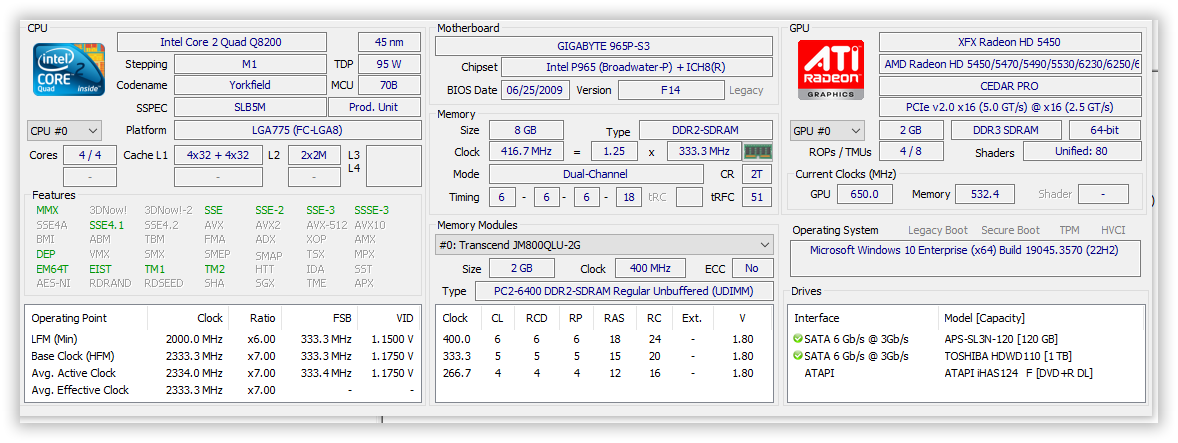This screenshot has height=443, width=1178.
Task: Click the 06/25/2009 BIOS date field
Action: point(535,90)
